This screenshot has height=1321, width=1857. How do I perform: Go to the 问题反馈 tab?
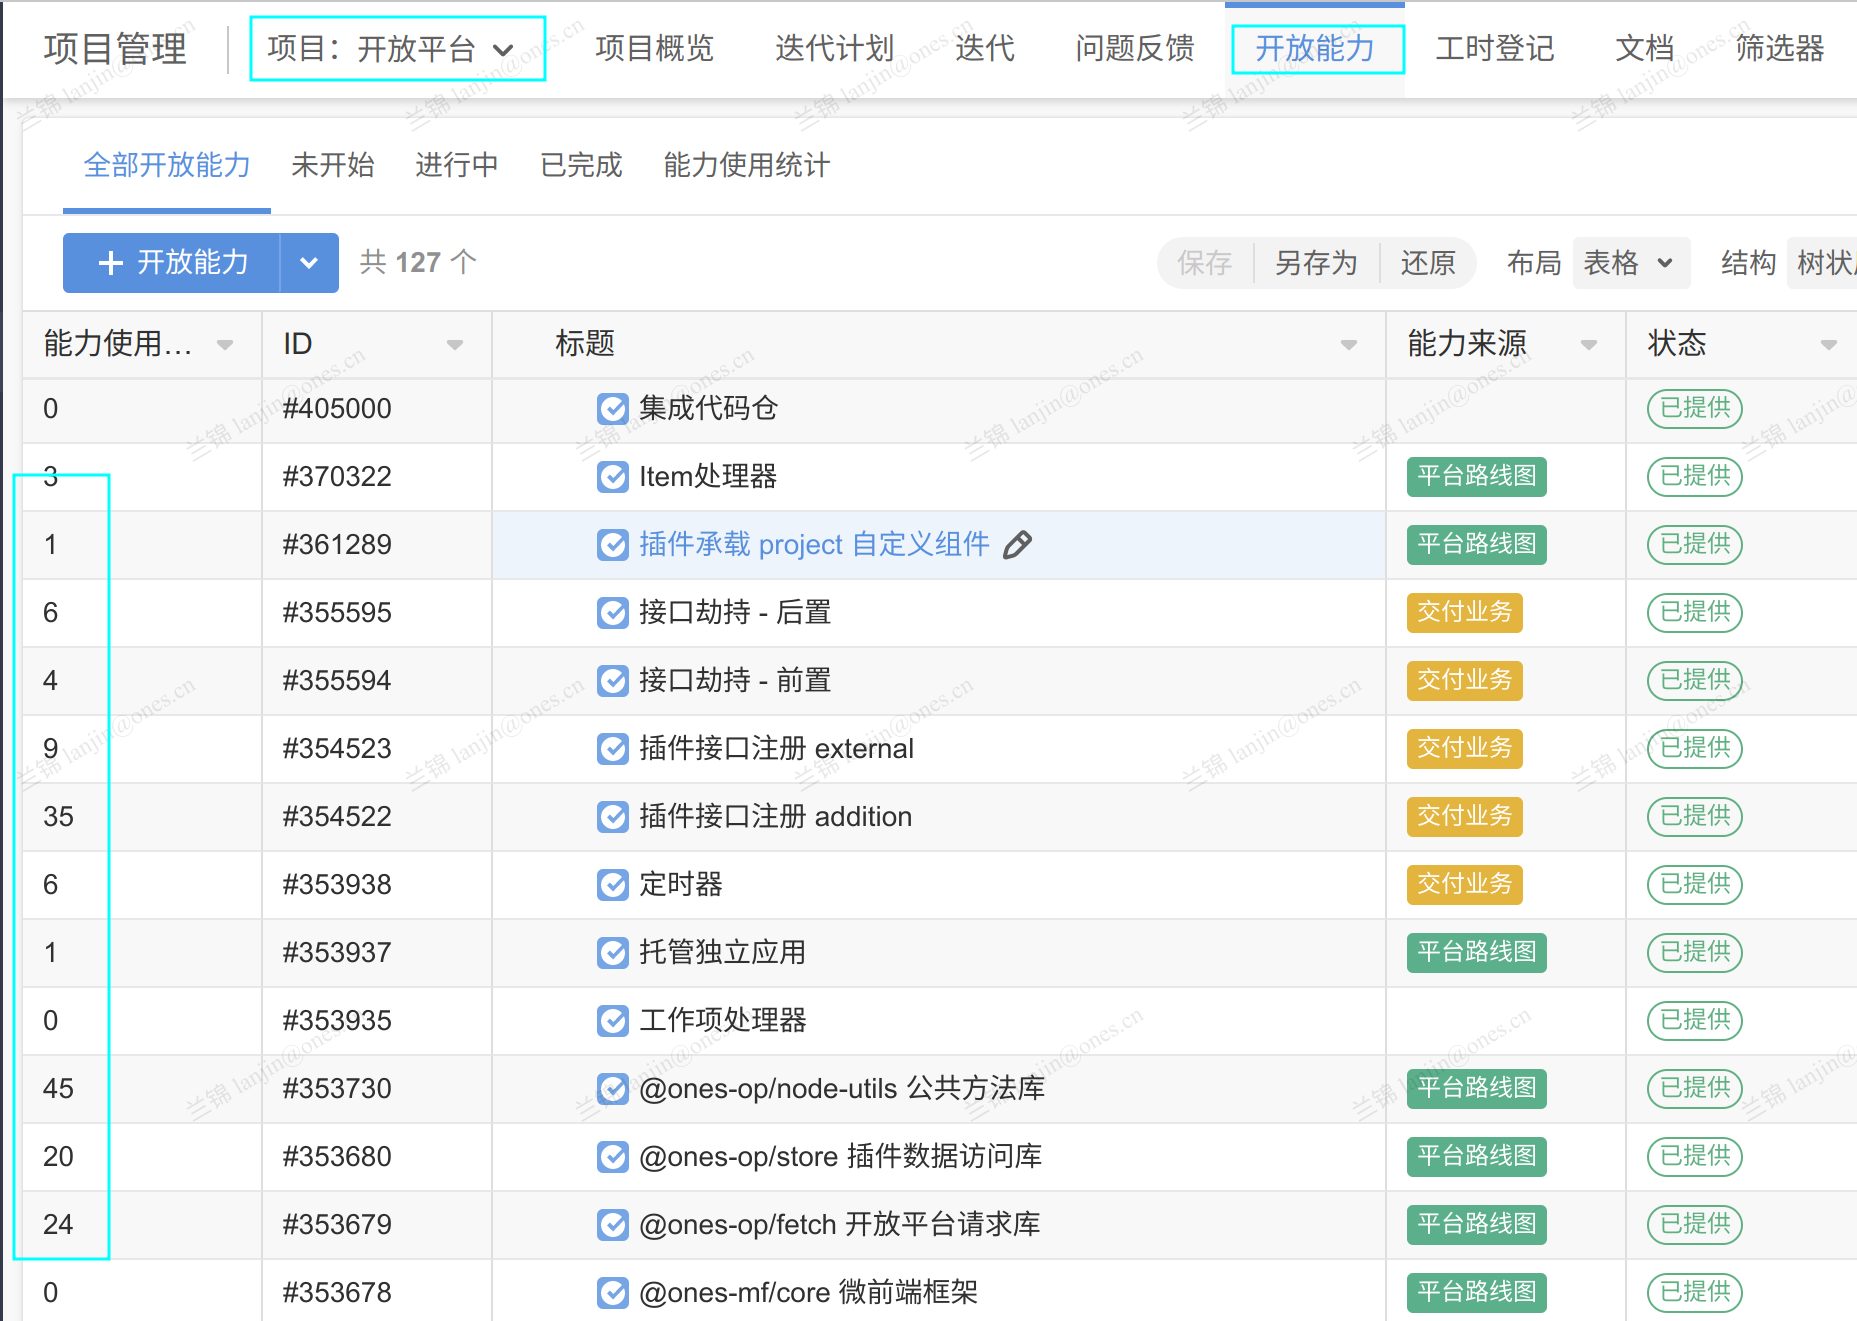pos(1135,48)
